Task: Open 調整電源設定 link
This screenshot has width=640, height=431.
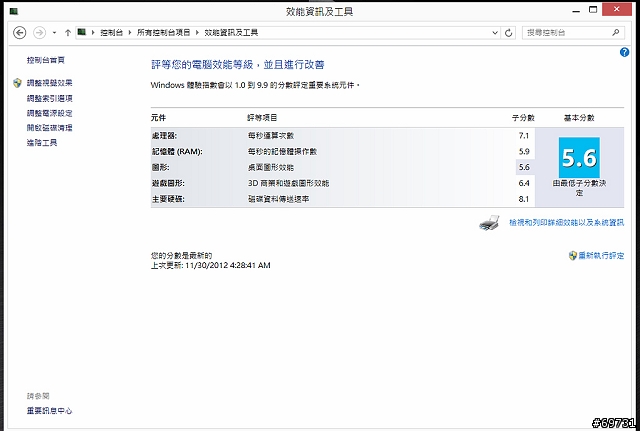Action: (49, 113)
